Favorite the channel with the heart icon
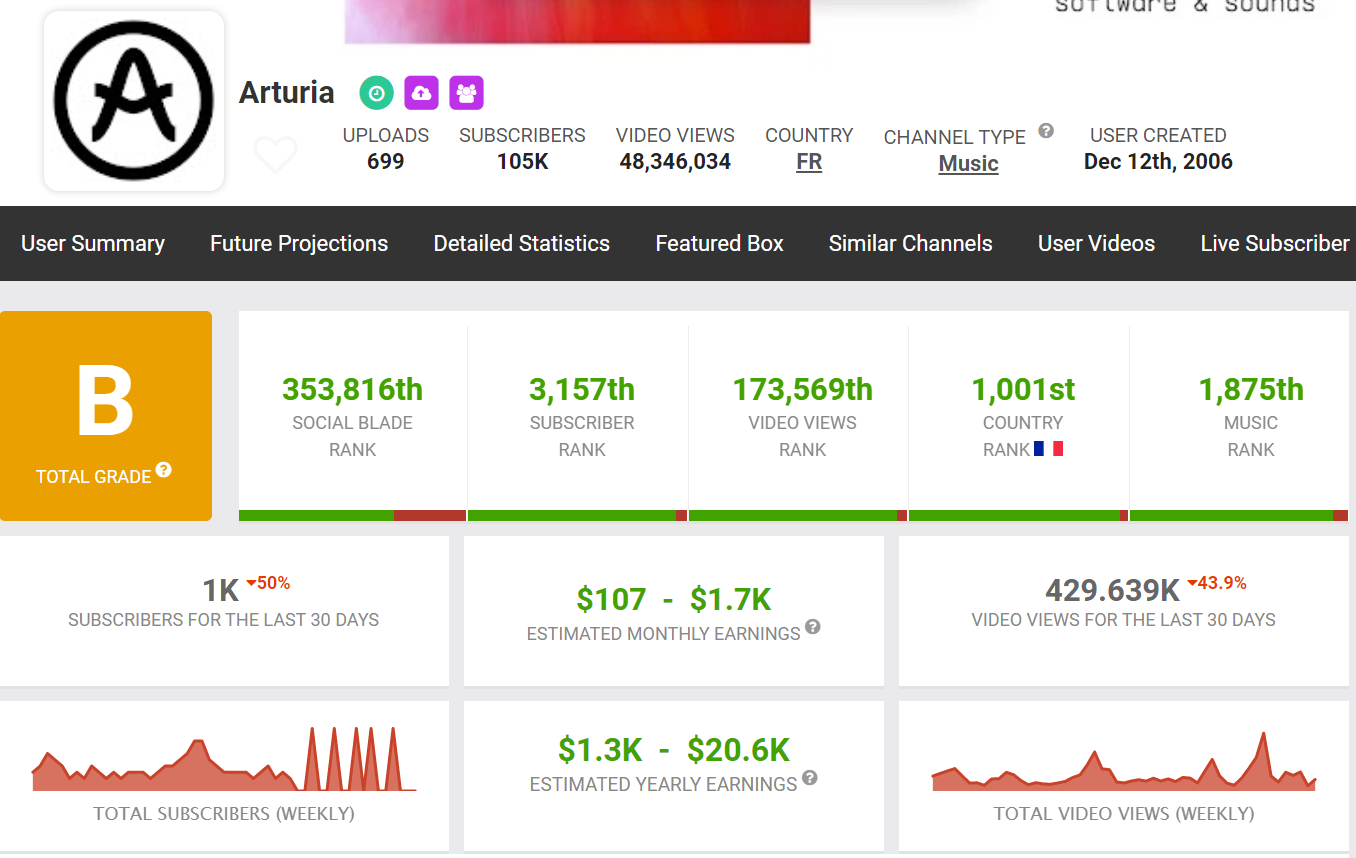Image resolution: width=1356 pixels, height=858 pixels. (275, 155)
